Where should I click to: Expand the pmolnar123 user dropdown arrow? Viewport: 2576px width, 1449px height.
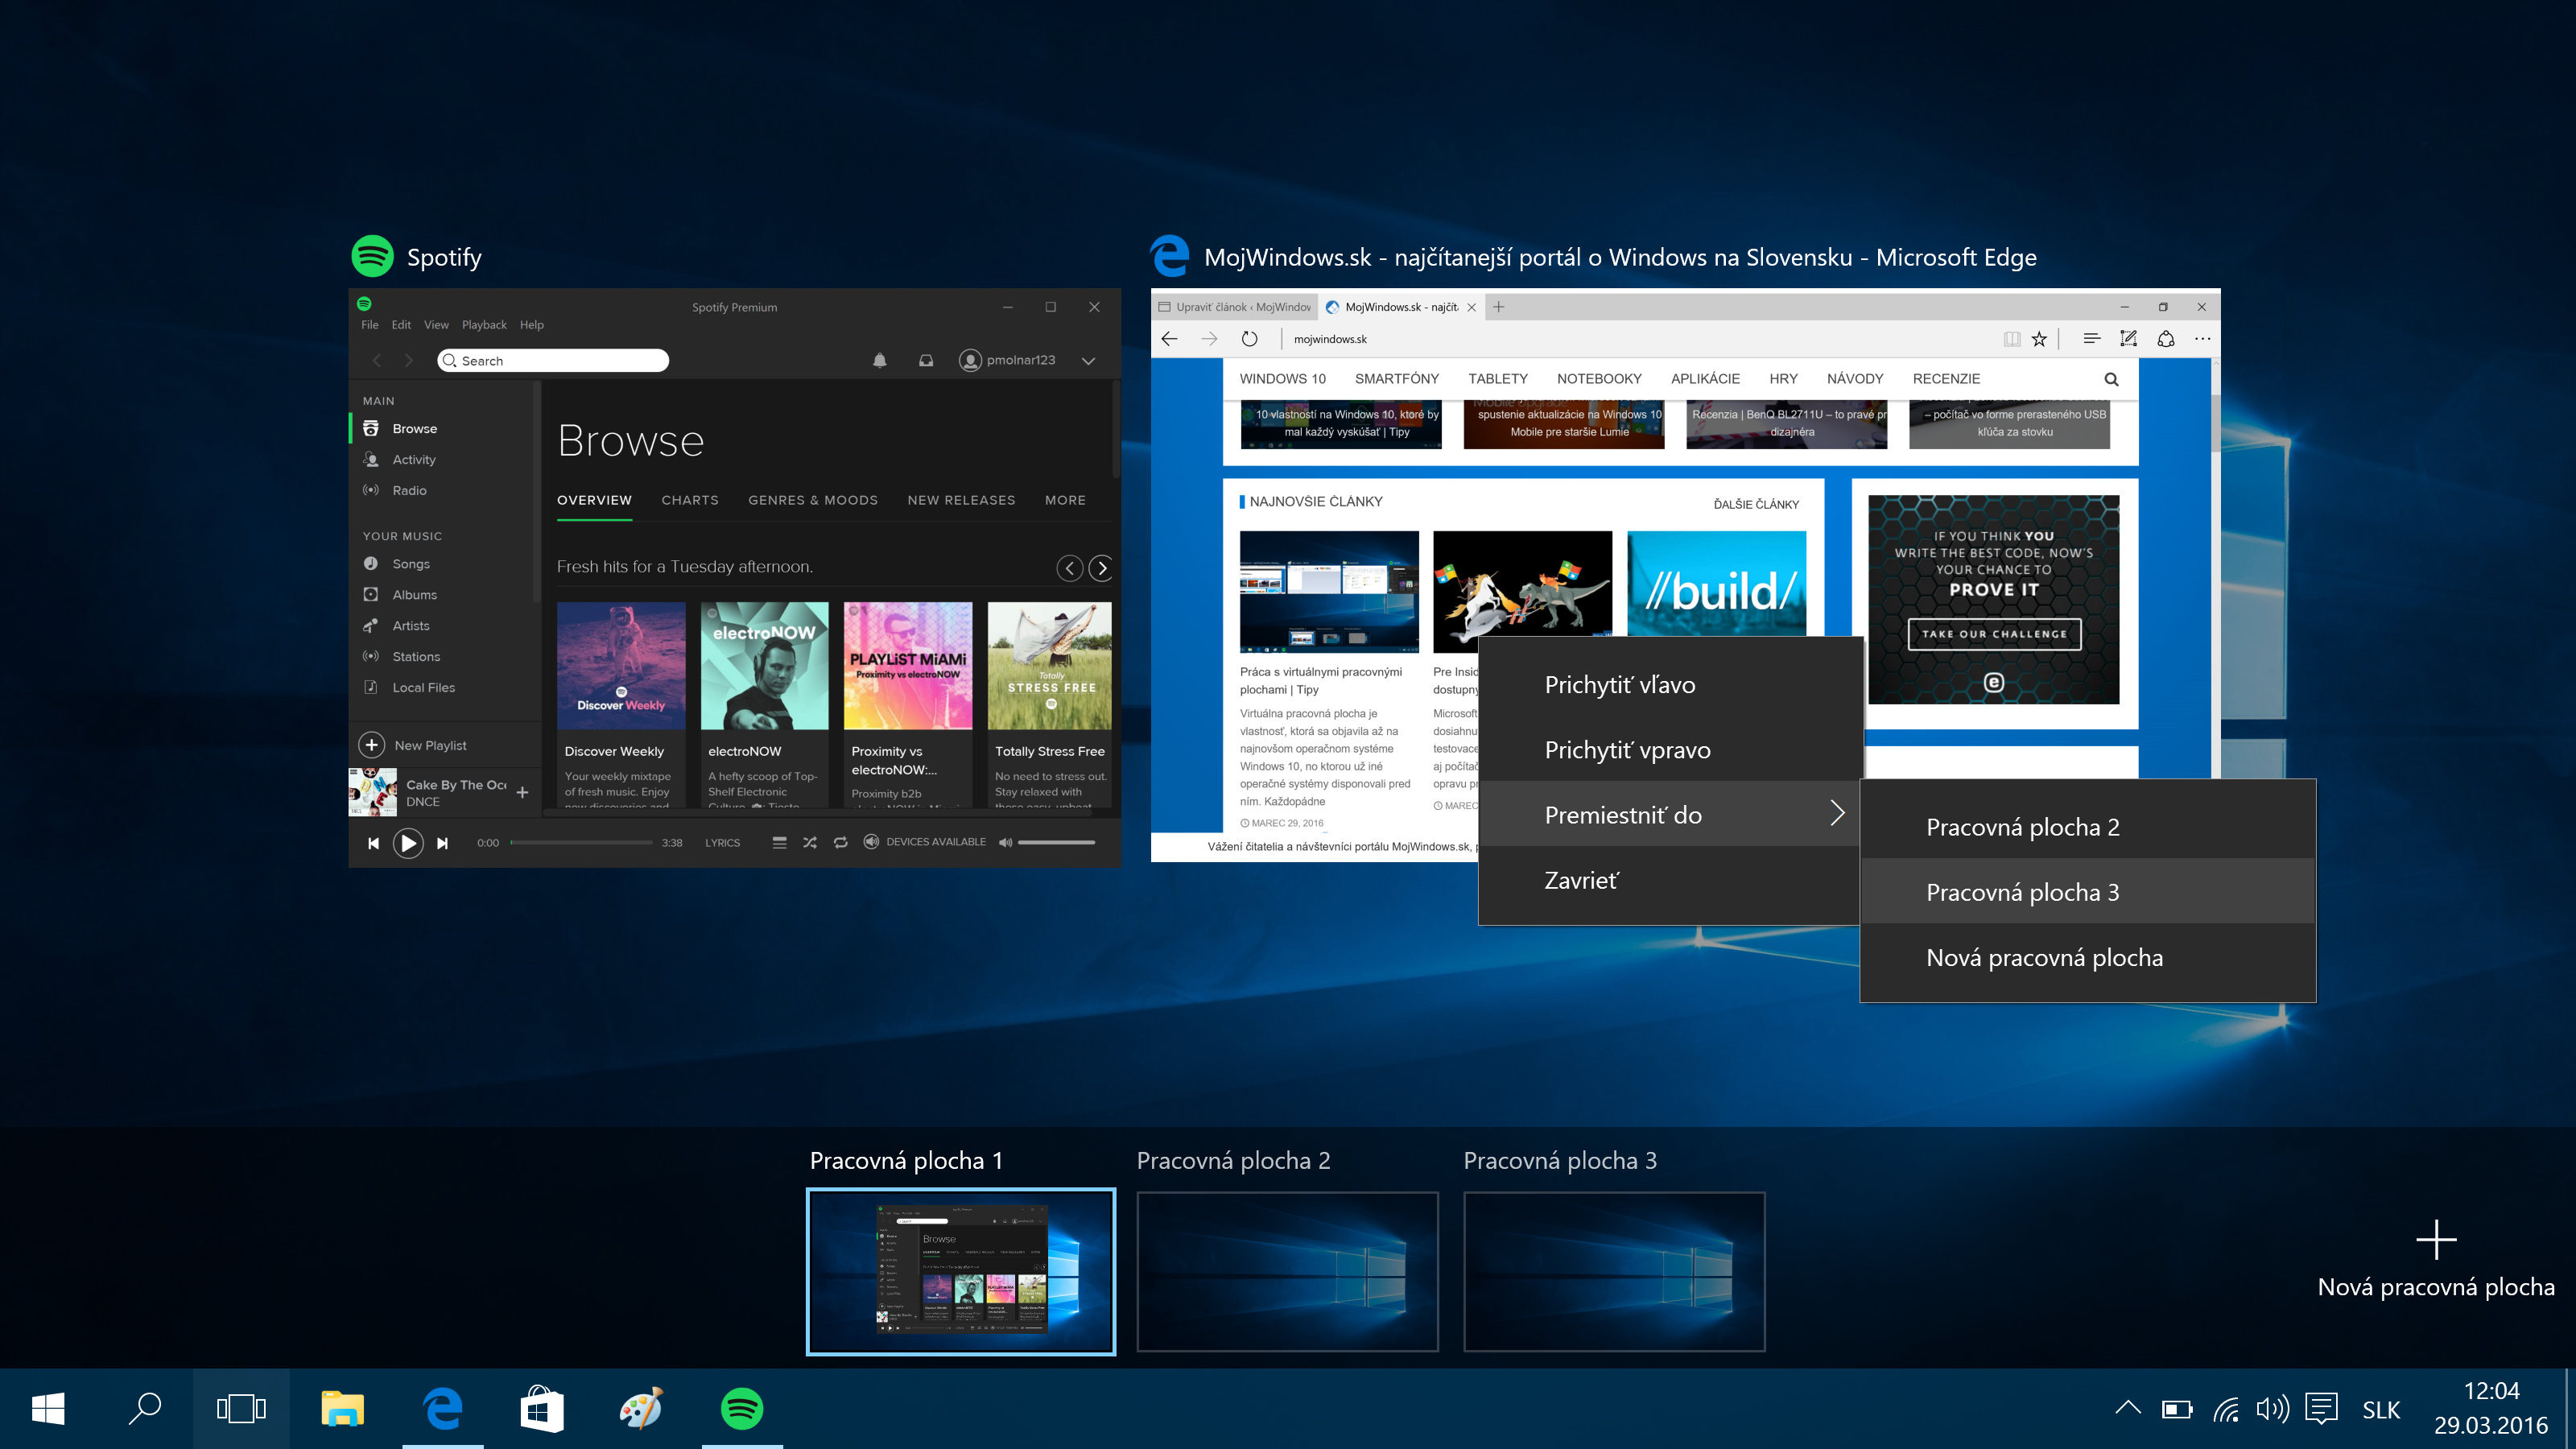pyautogui.click(x=1088, y=361)
